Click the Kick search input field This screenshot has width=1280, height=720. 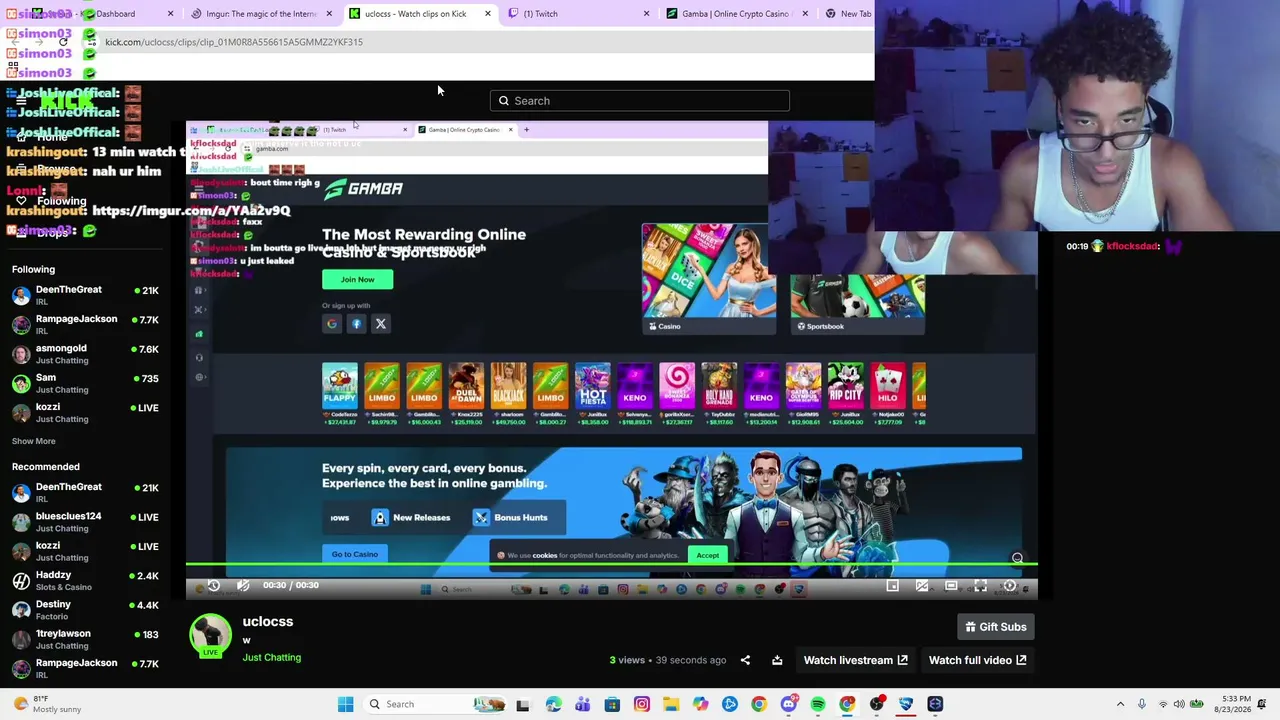[x=640, y=101]
